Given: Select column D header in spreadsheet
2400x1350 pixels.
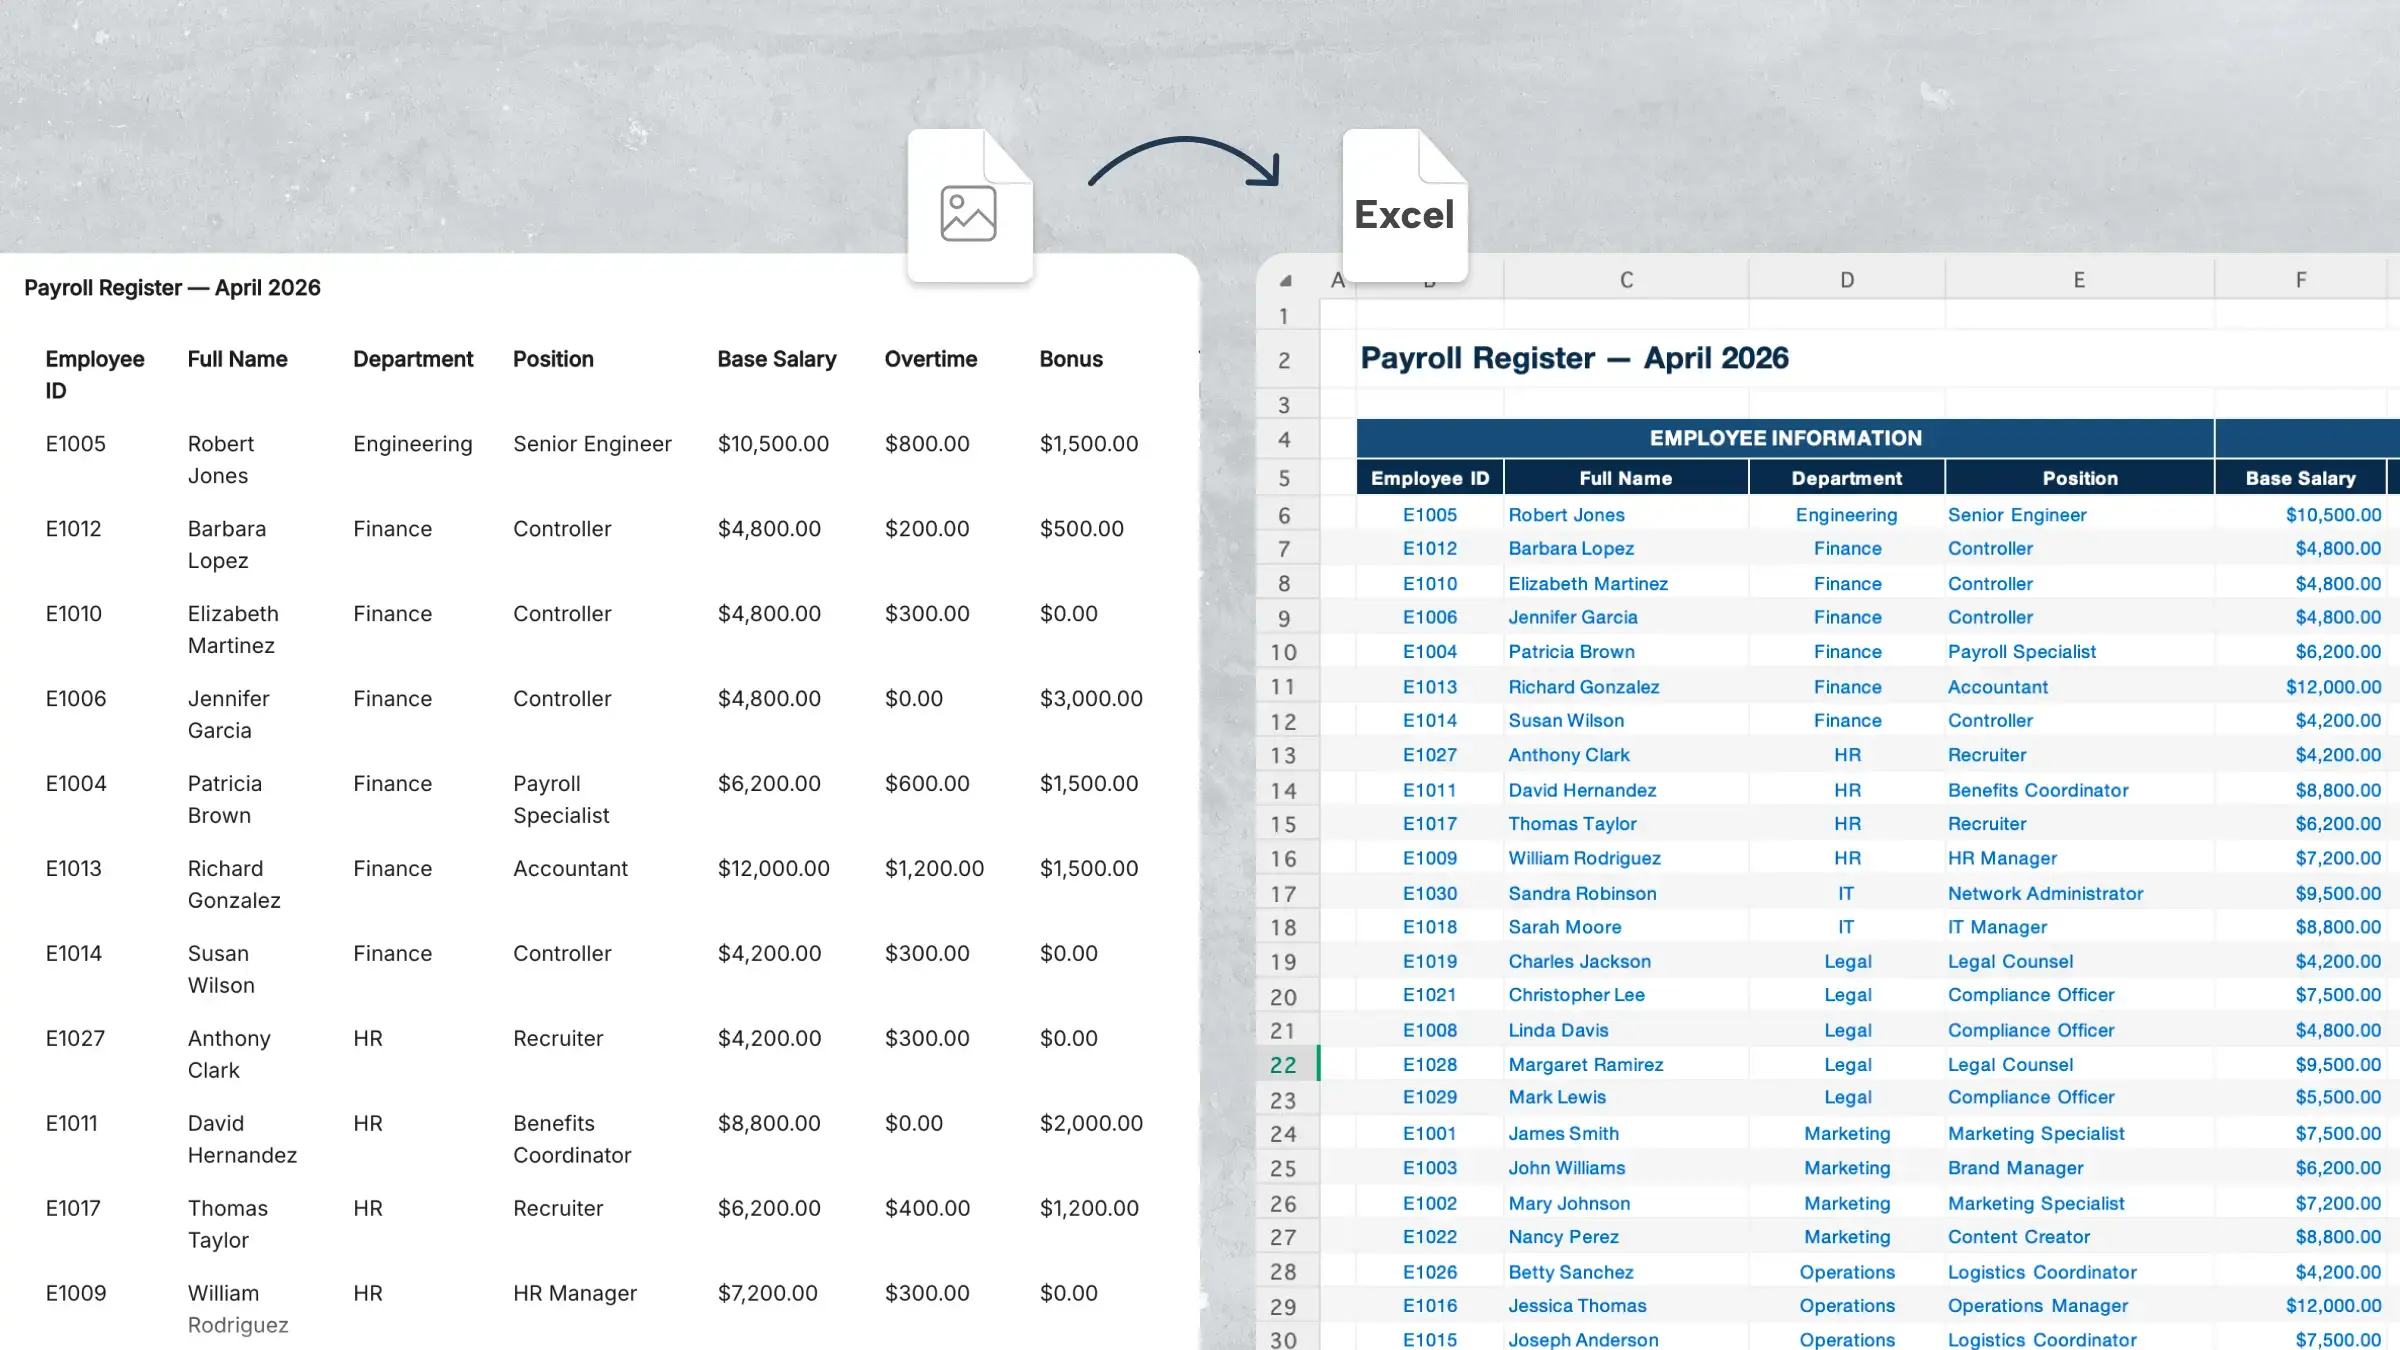Looking at the screenshot, I should coord(1847,280).
